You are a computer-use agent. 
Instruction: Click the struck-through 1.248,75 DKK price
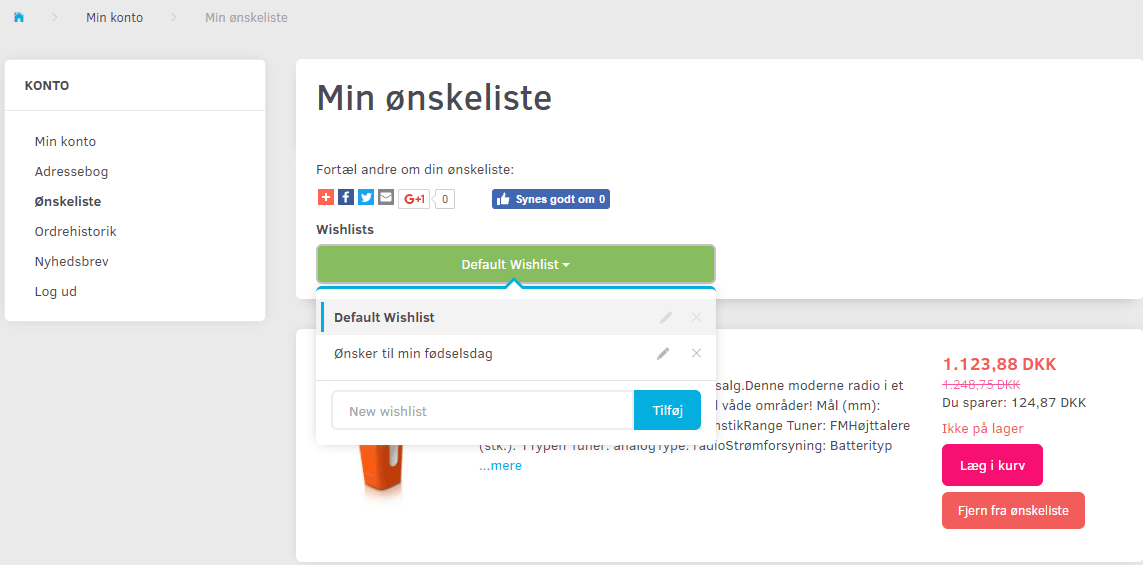click(x=981, y=384)
